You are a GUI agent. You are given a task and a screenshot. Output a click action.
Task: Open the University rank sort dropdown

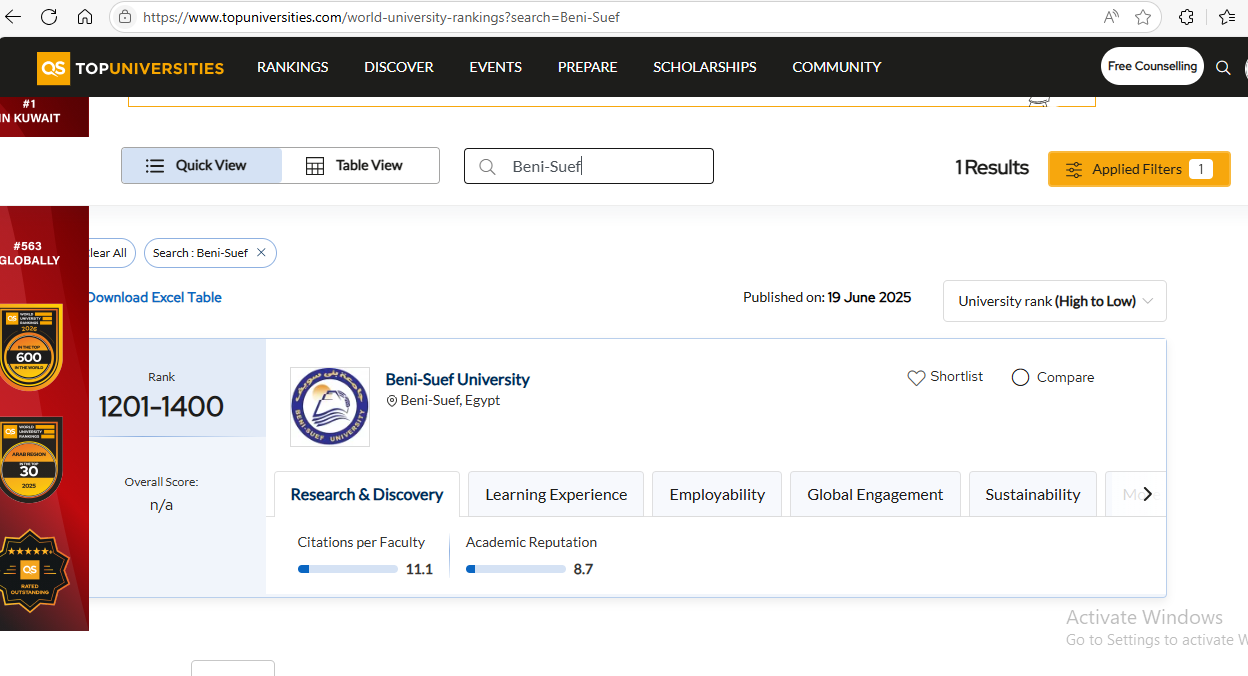(1055, 301)
